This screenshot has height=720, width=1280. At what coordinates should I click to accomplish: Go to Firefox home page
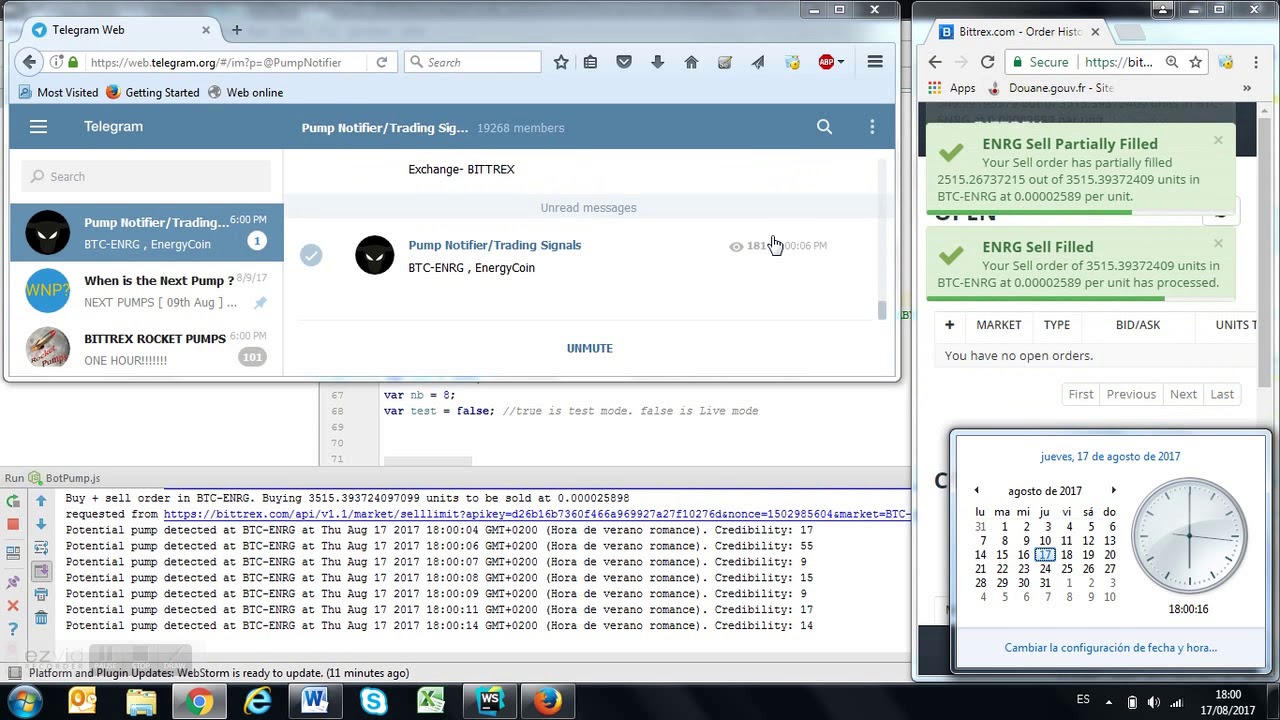point(691,62)
